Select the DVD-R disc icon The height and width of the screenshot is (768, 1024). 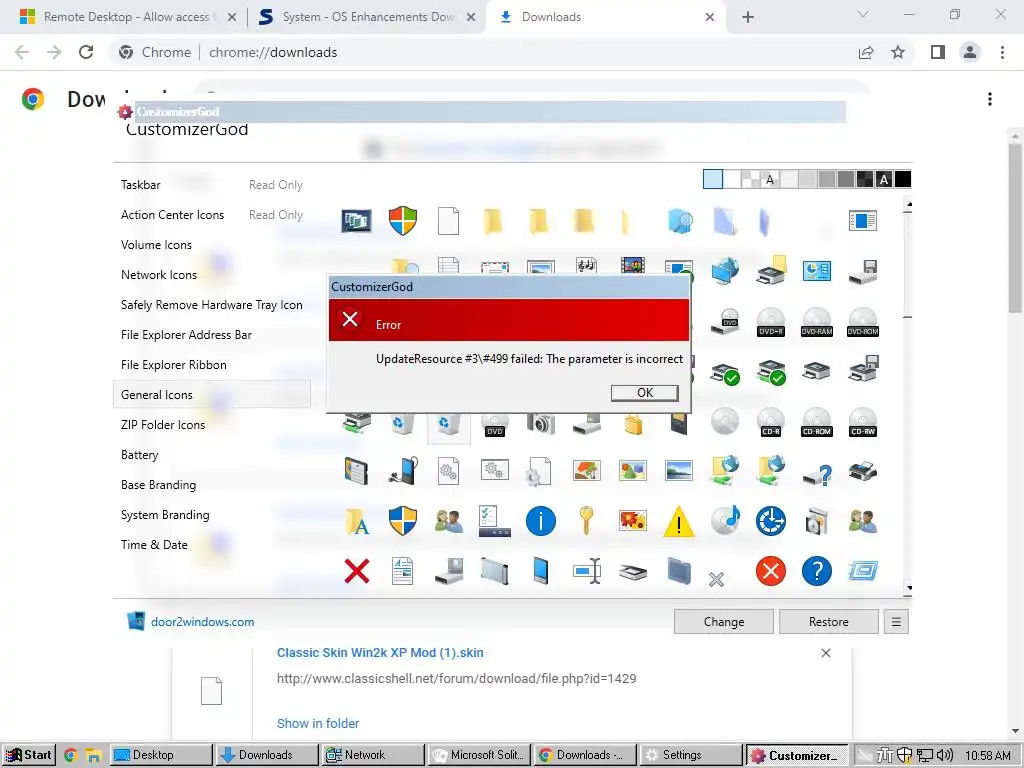(x=771, y=321)
